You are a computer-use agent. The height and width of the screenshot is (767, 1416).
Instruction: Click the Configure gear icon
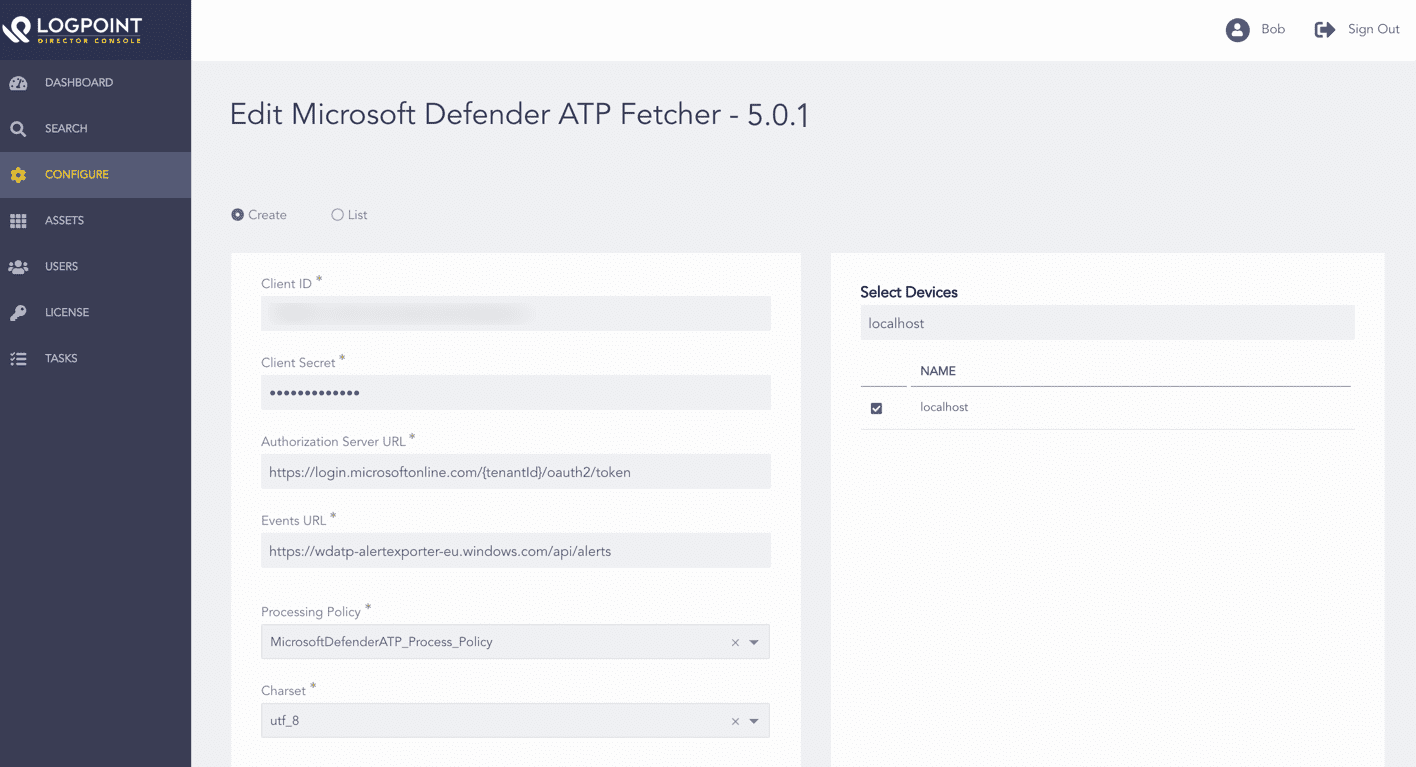pos(18,175)
